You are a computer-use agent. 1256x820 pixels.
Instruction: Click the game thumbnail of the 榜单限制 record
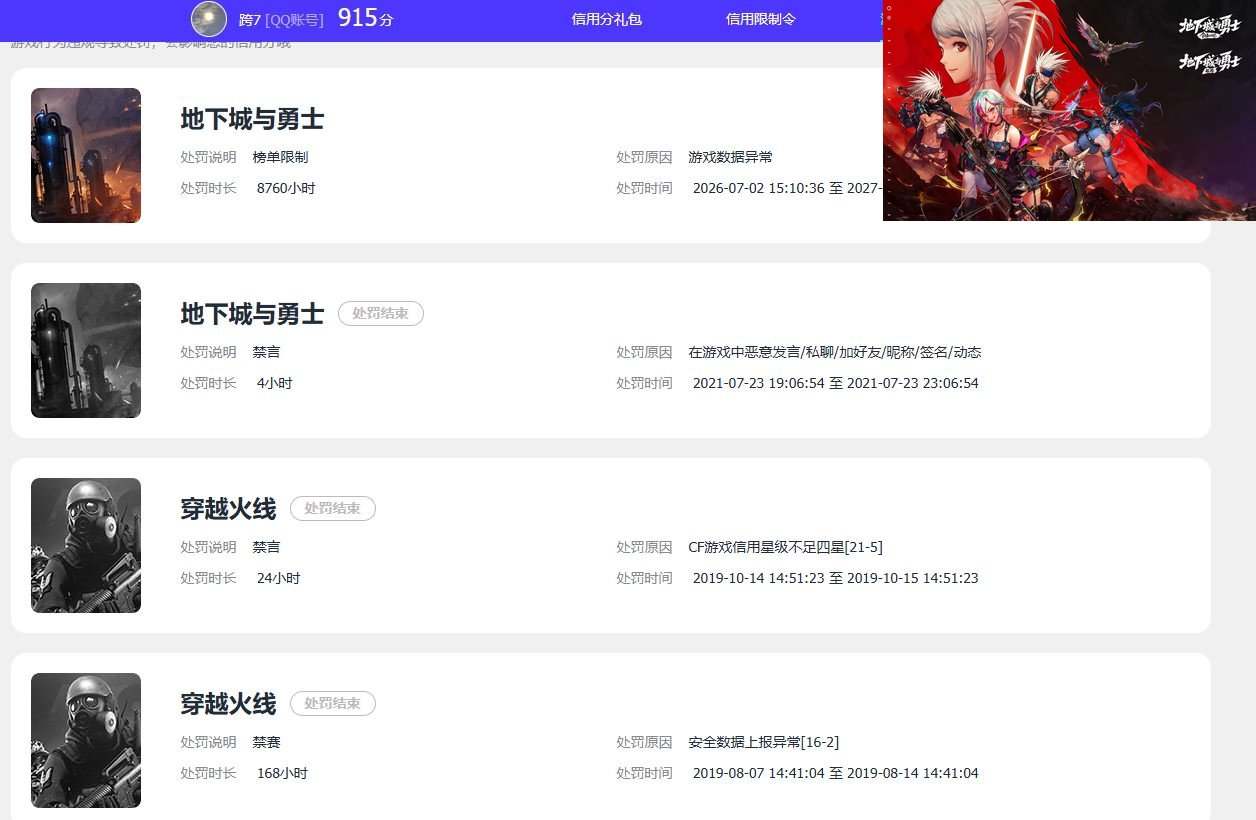pyautogui.click(x=86, y=155)
